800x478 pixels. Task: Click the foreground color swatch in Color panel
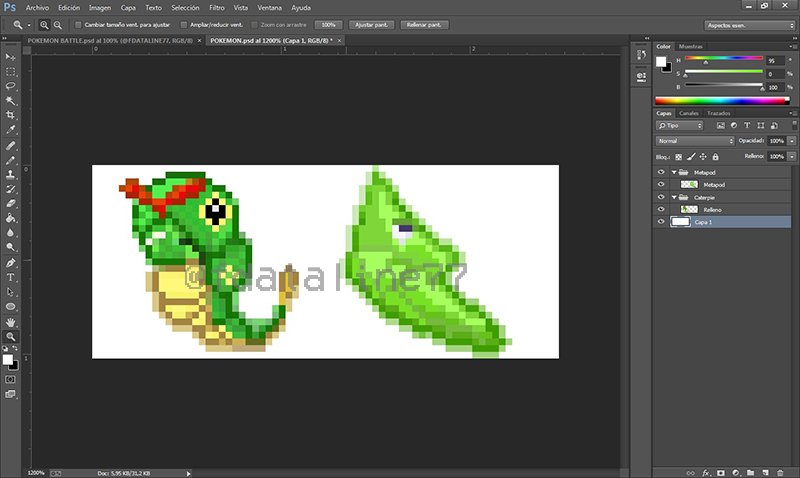[x=661, y=62]
